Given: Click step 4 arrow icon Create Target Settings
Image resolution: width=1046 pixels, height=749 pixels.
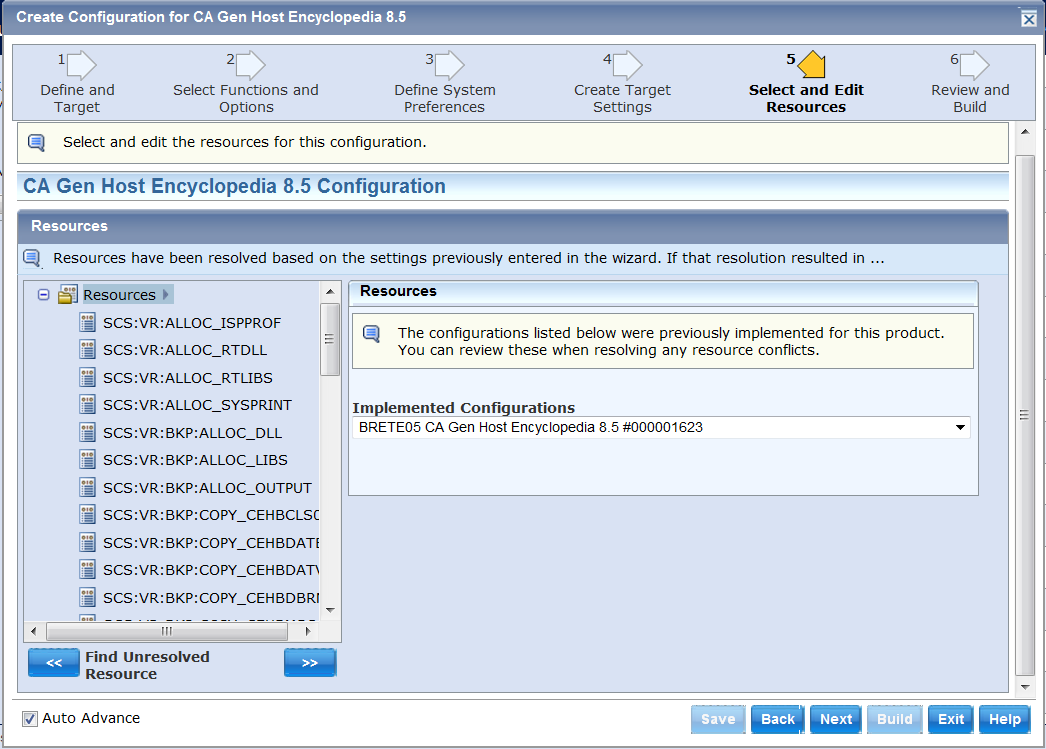Looking at the screenshot, I should click(x=628, y=65).
